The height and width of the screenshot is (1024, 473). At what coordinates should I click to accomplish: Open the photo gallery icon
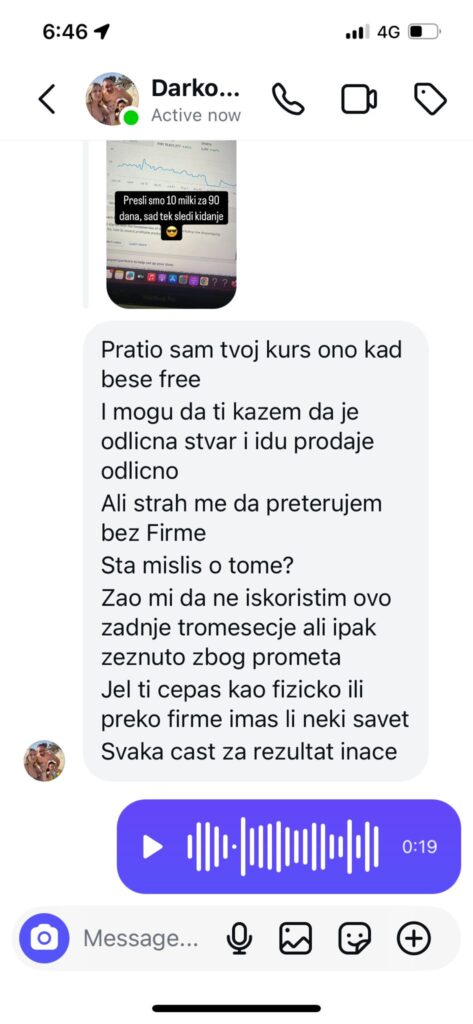click(x=296, y=939)
